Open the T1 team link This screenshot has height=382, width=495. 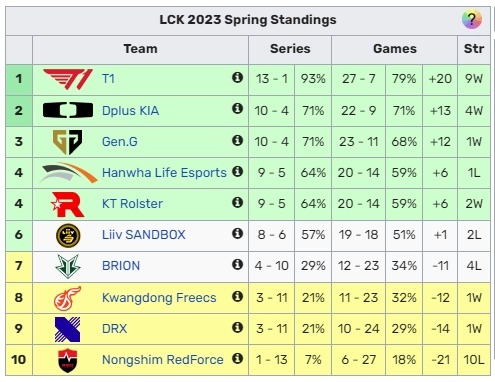[x=108, y=79]
